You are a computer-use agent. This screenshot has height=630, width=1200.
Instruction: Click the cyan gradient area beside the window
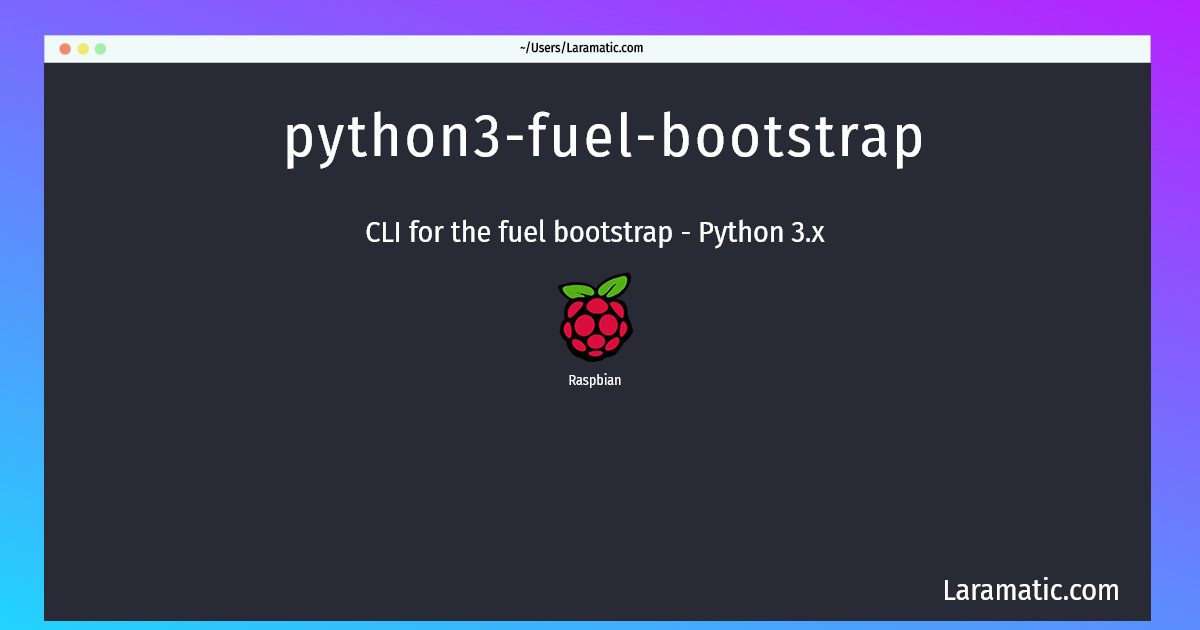(21, 500)
